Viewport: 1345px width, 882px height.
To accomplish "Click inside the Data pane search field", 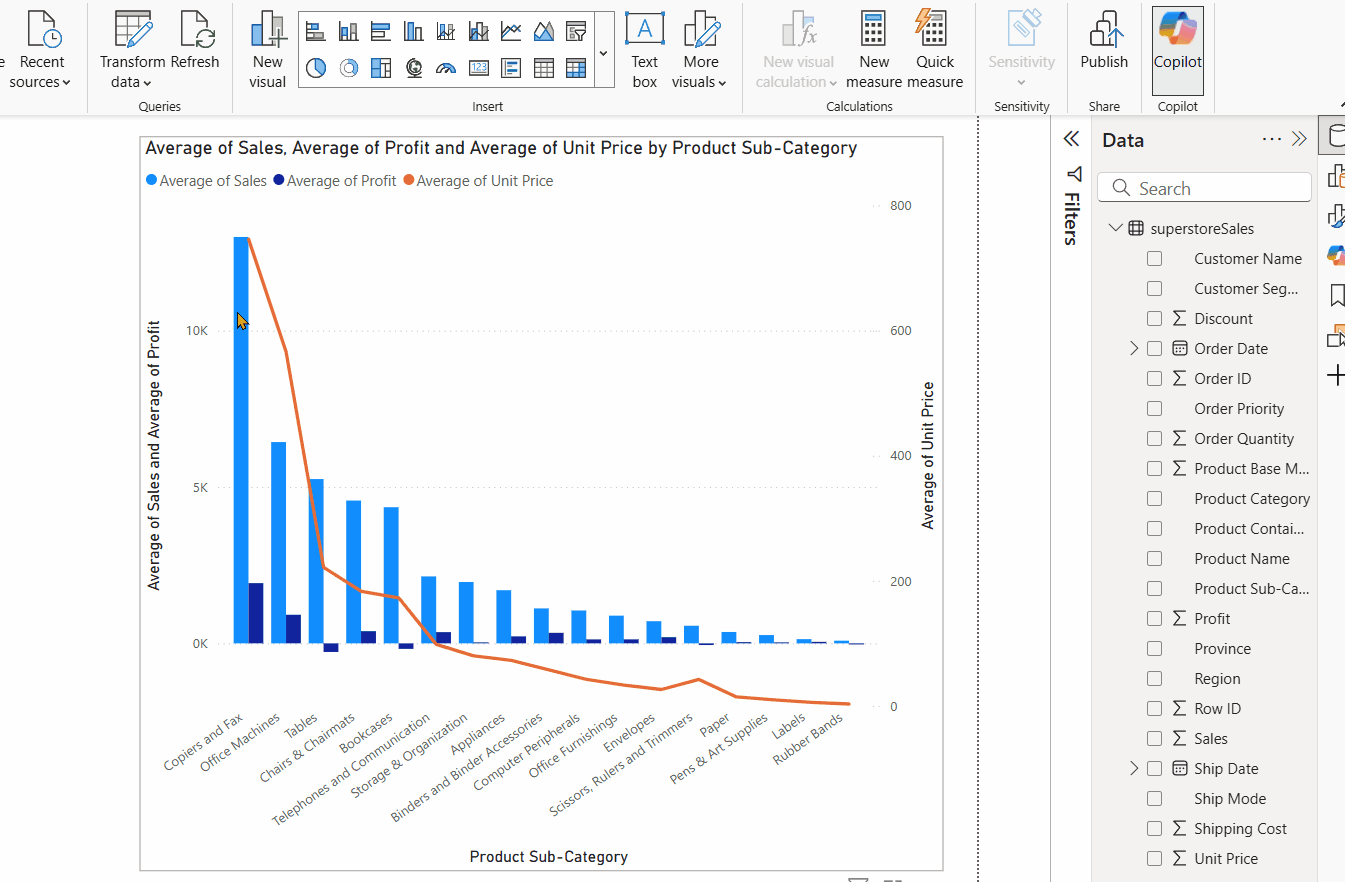I will coord(1204,187).
